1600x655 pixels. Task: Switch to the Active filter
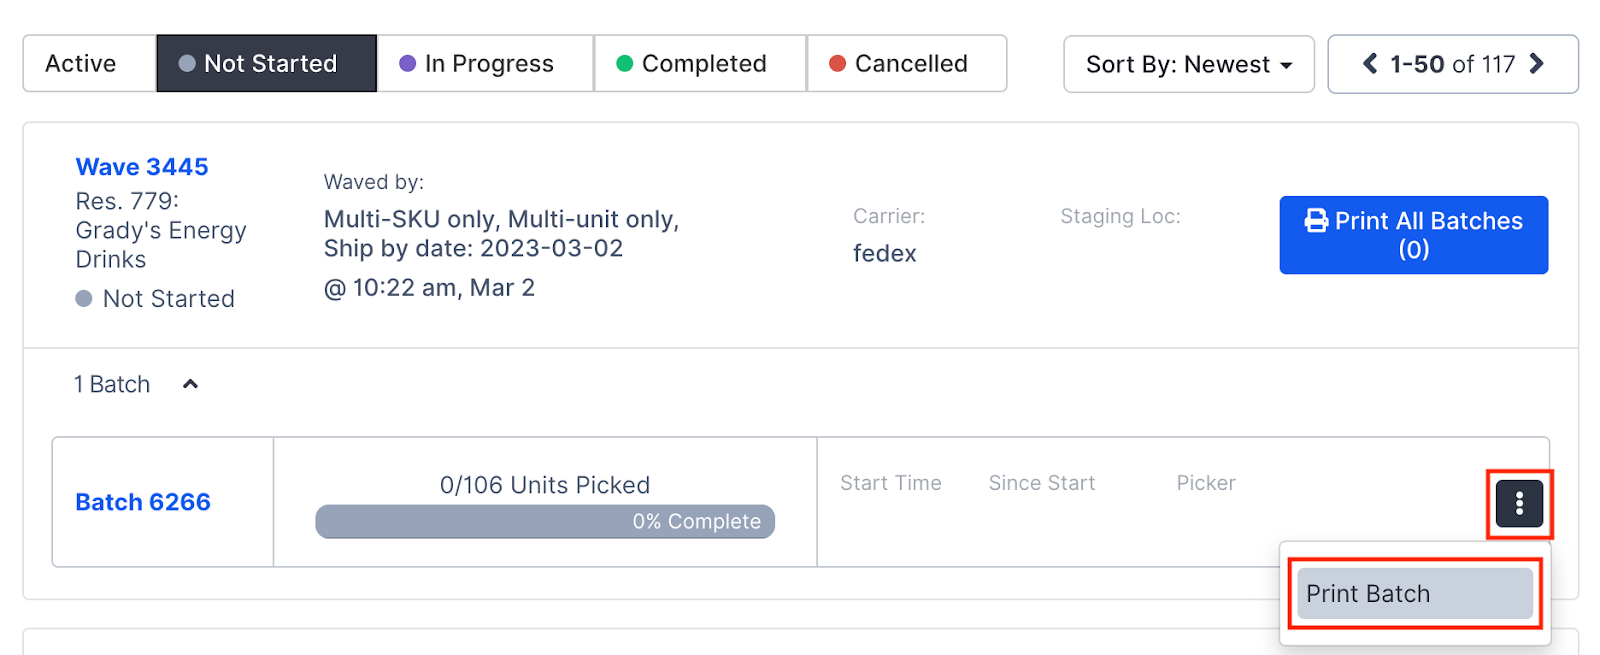79,63
